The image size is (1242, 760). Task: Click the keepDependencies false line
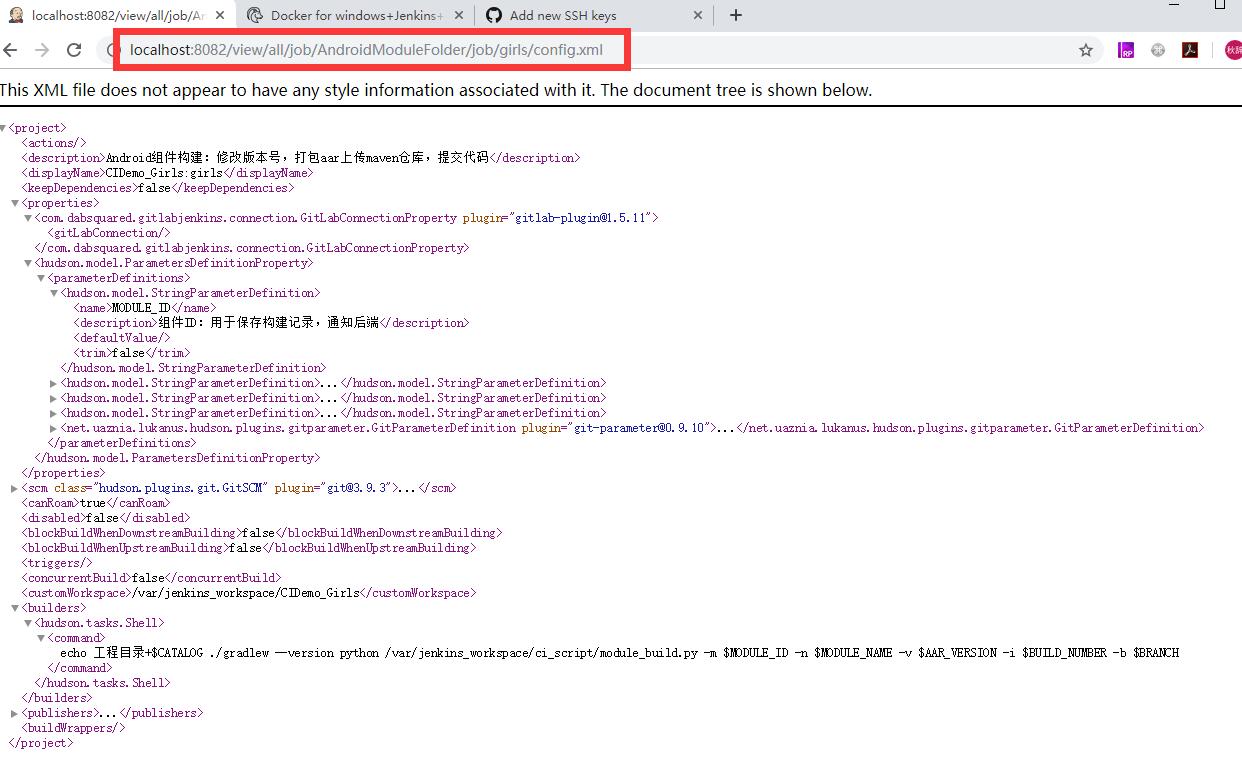pyautogui.click(x=157, y=188)
